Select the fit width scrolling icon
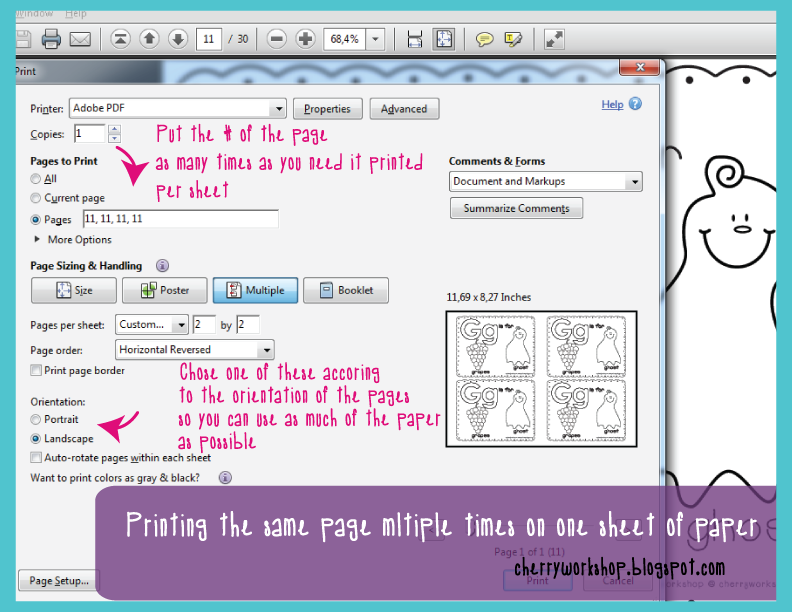 coord(415,39)
